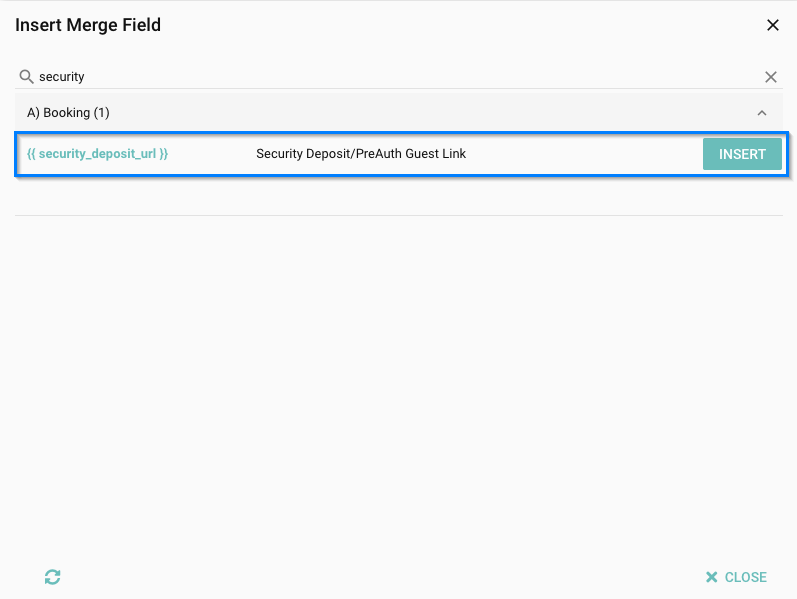Select the {{ security_deposit_url }} merge tag
797x599 pixels.
point(97,154)
